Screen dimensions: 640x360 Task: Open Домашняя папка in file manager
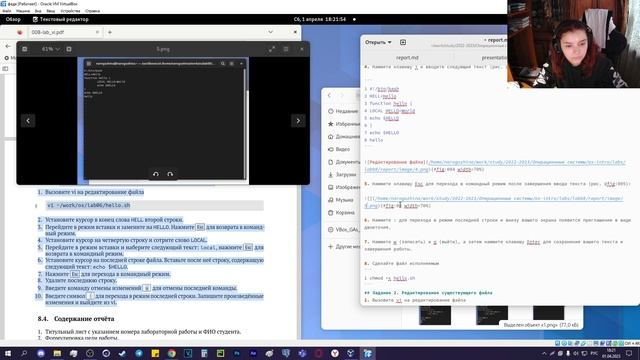click(x=343, y=136)
